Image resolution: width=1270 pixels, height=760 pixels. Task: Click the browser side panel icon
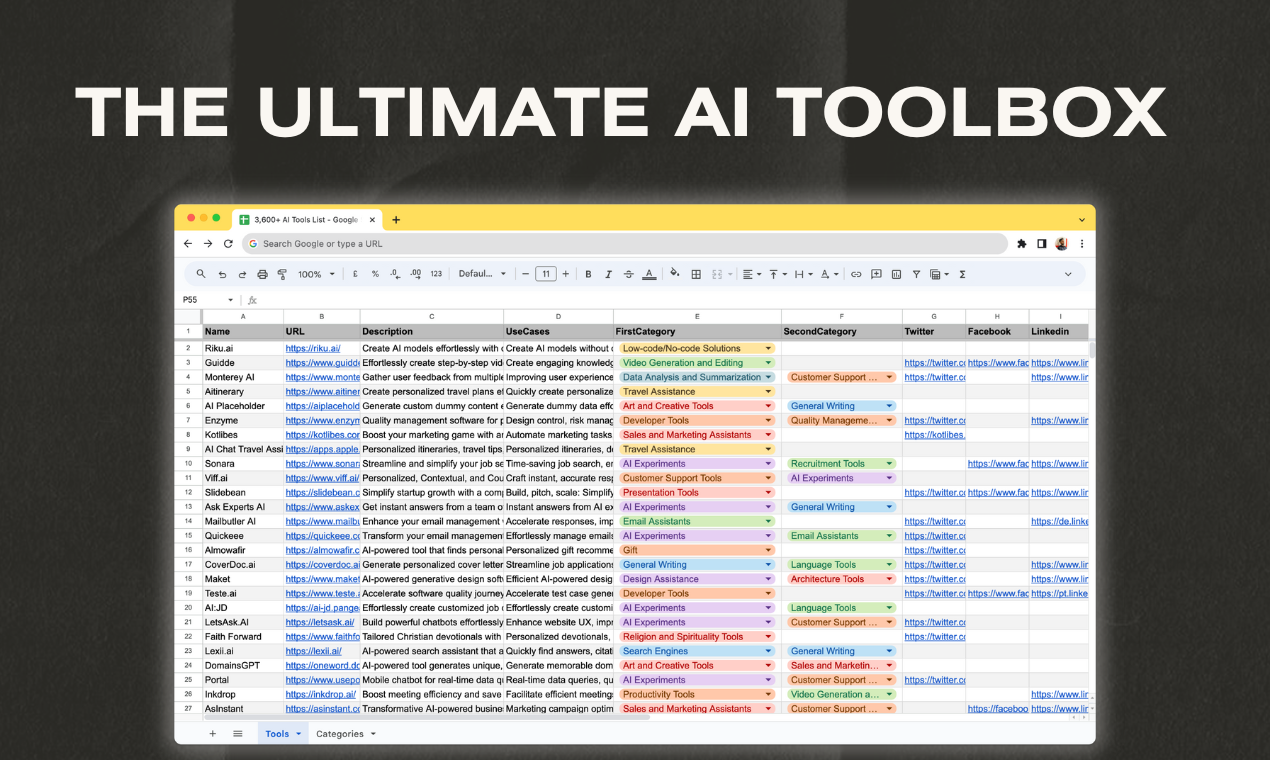coord(1041,243)
